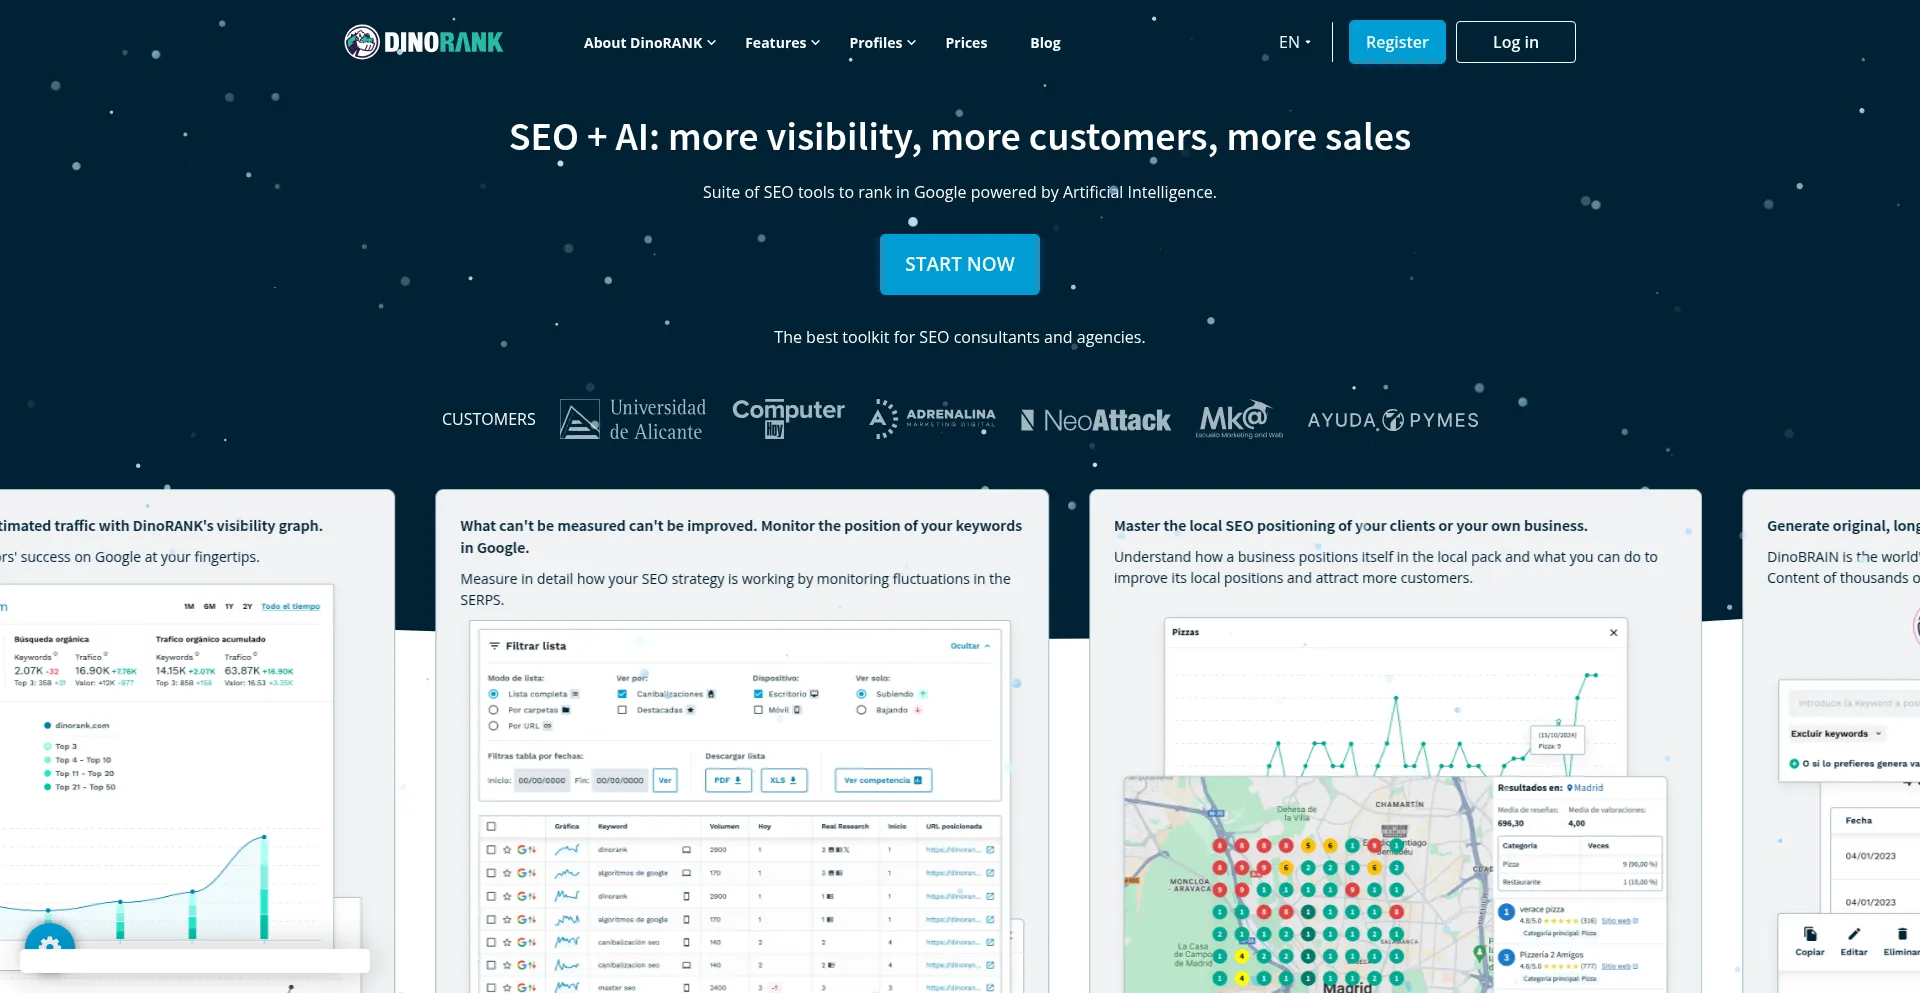Image resolution: width=1920 pixels, height=993 pixels.
Task: Check the Destacadas checkbox
Action: [x=622, y=710]
